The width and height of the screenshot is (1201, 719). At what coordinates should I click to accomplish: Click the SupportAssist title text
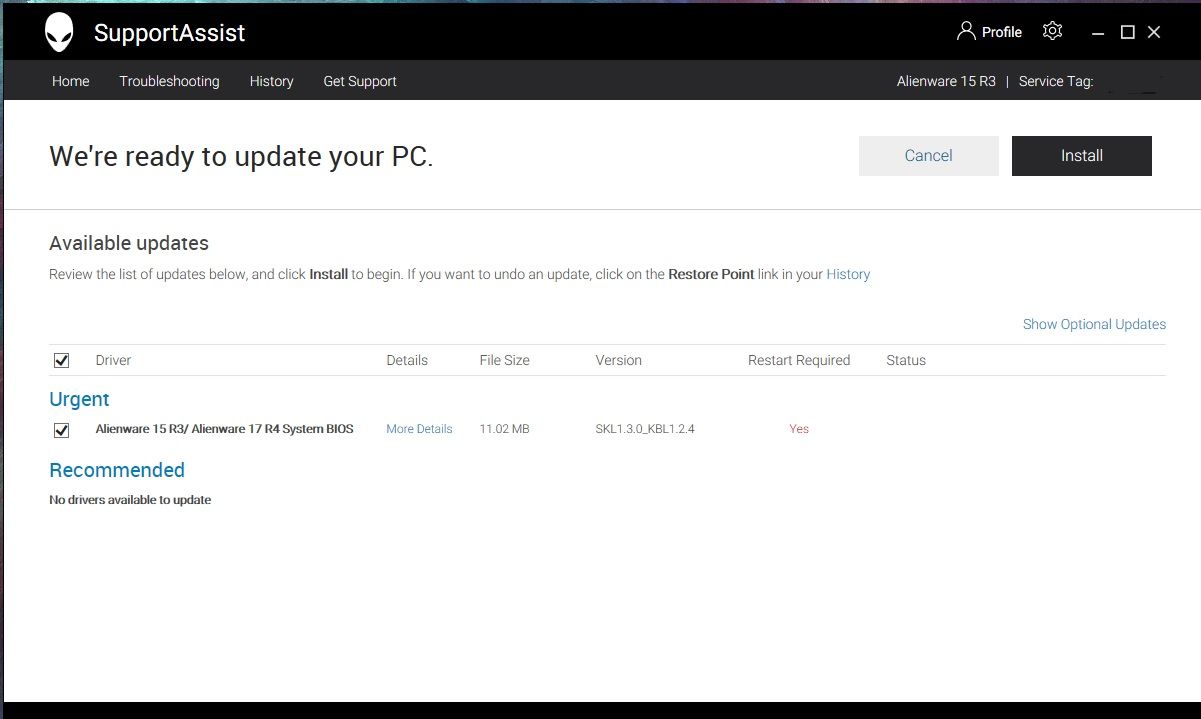click(x=169, y=33)
